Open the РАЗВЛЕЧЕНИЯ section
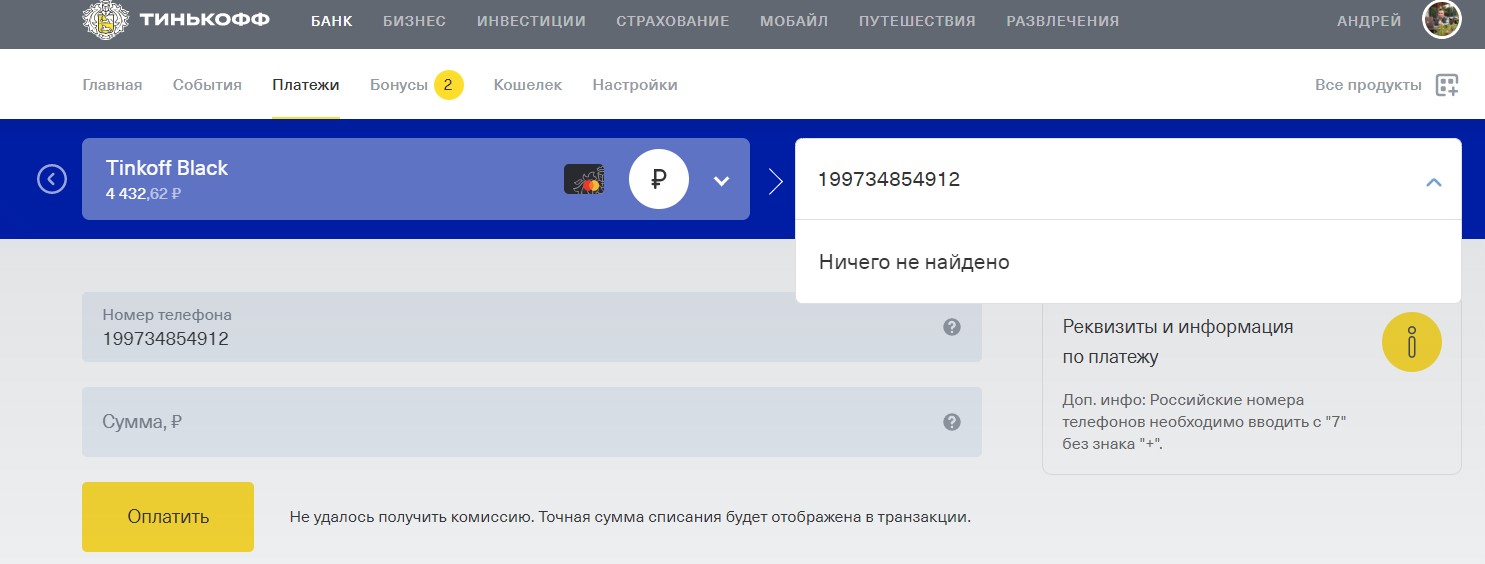 pos(1063,21)
